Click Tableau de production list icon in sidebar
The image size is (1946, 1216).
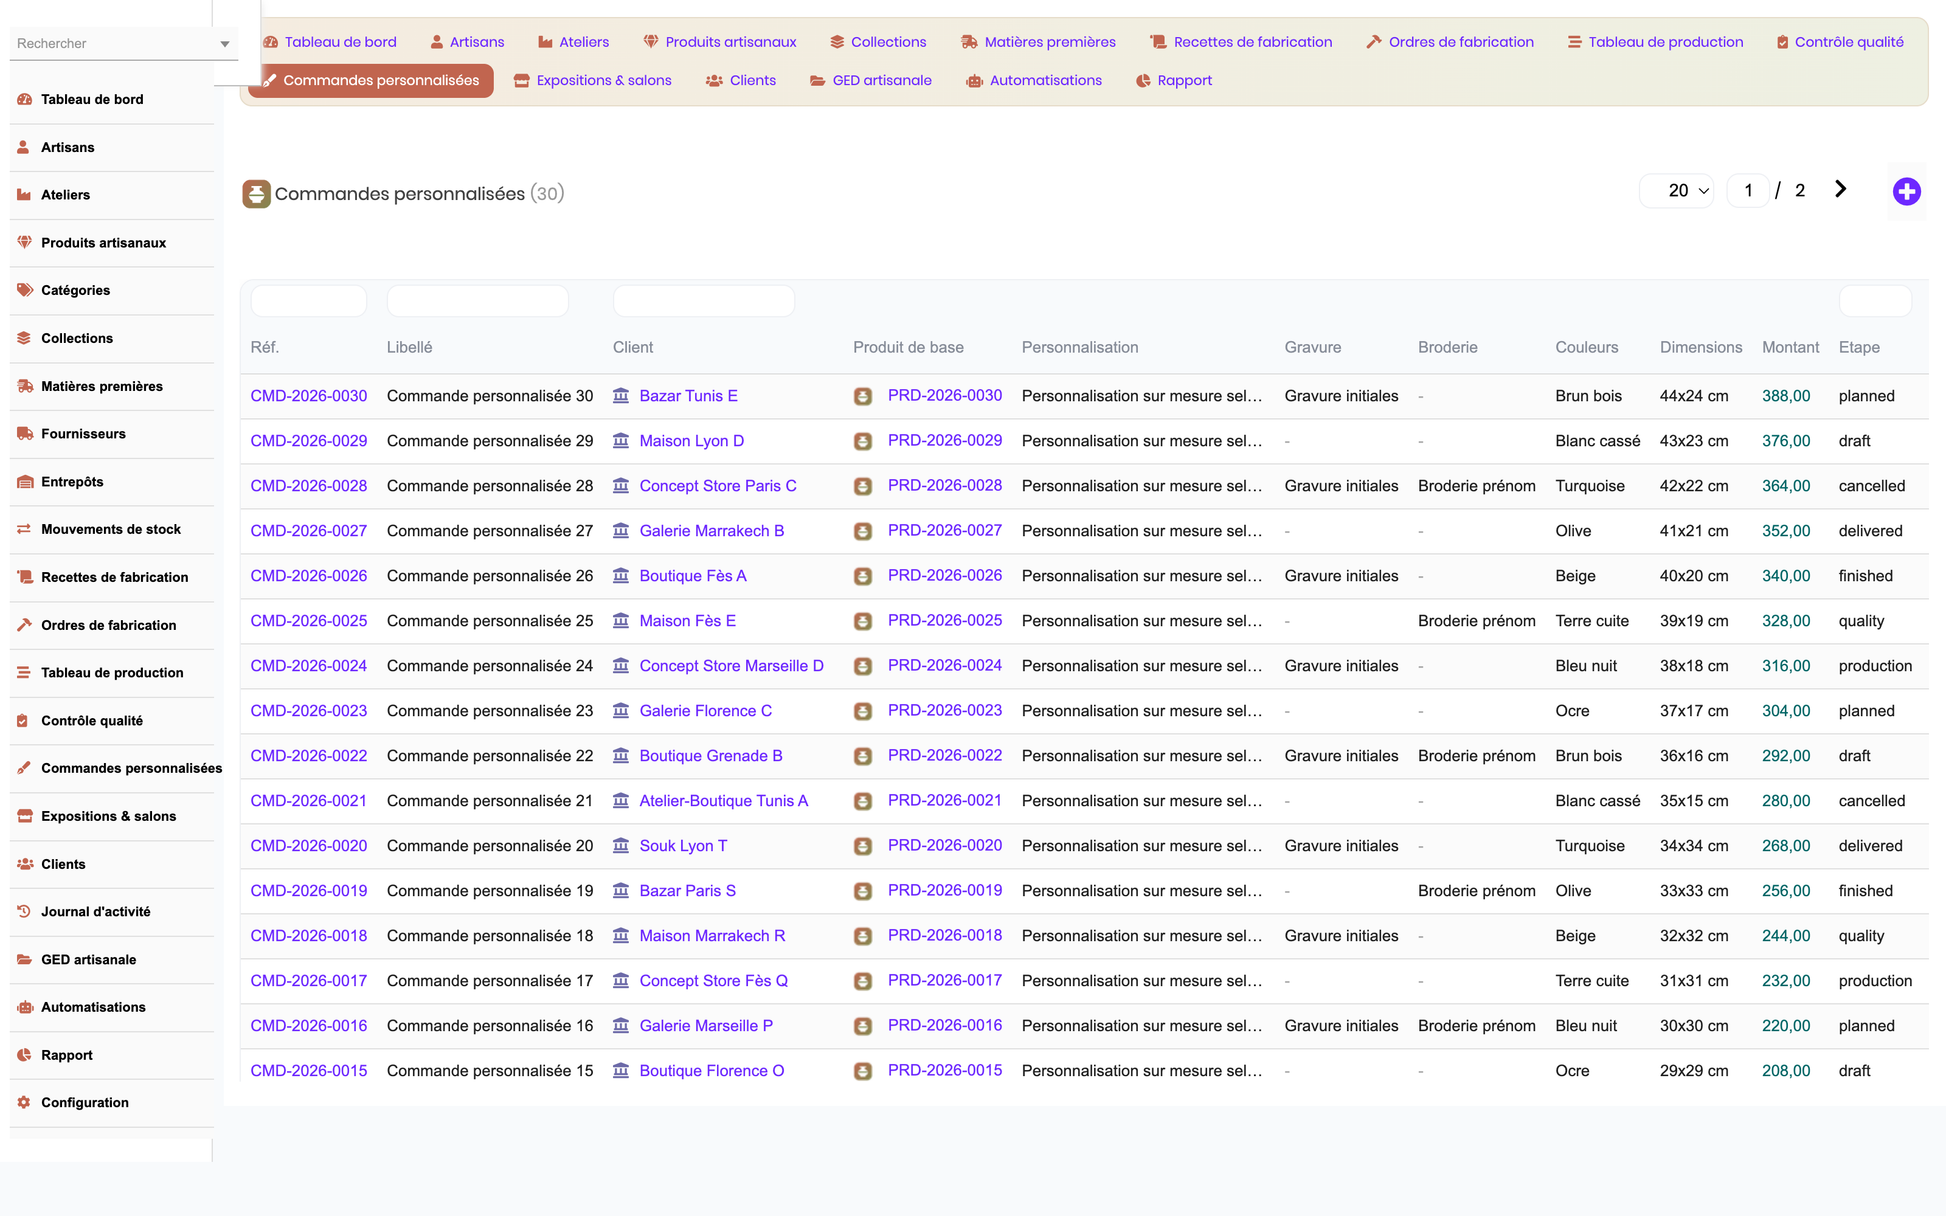[24, 672]
